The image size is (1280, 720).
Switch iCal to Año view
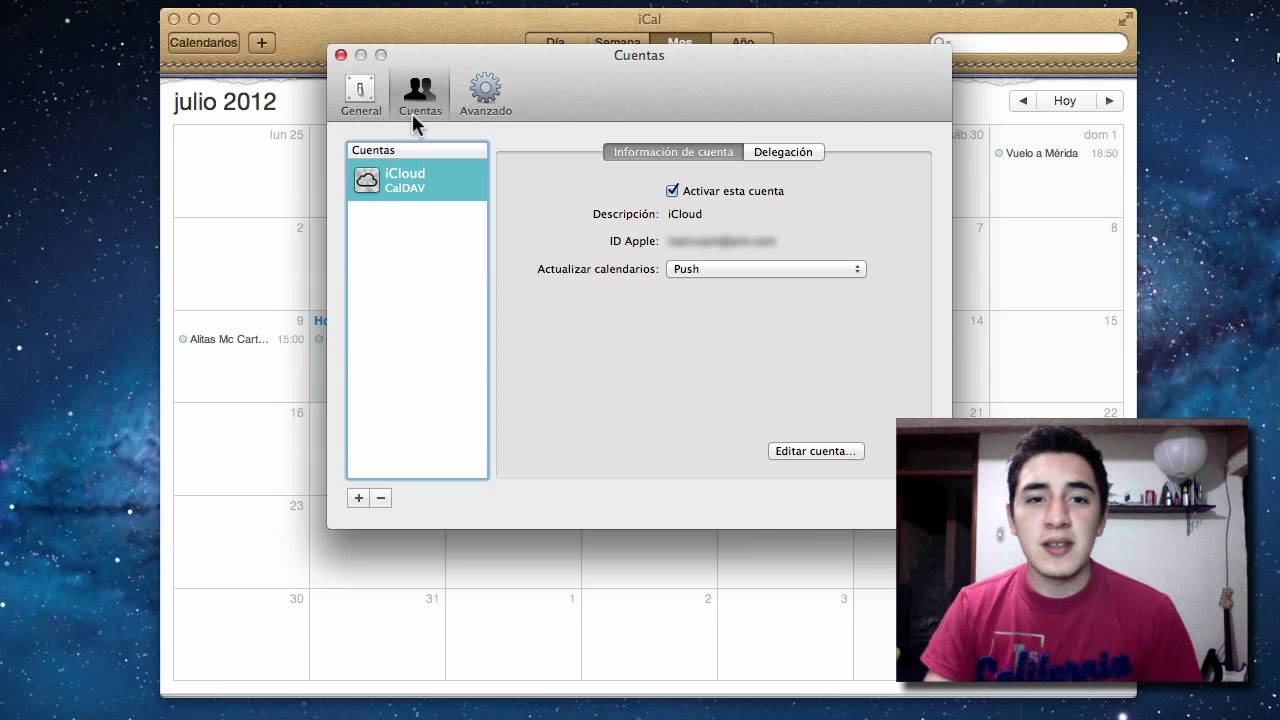tap(742, 43)
